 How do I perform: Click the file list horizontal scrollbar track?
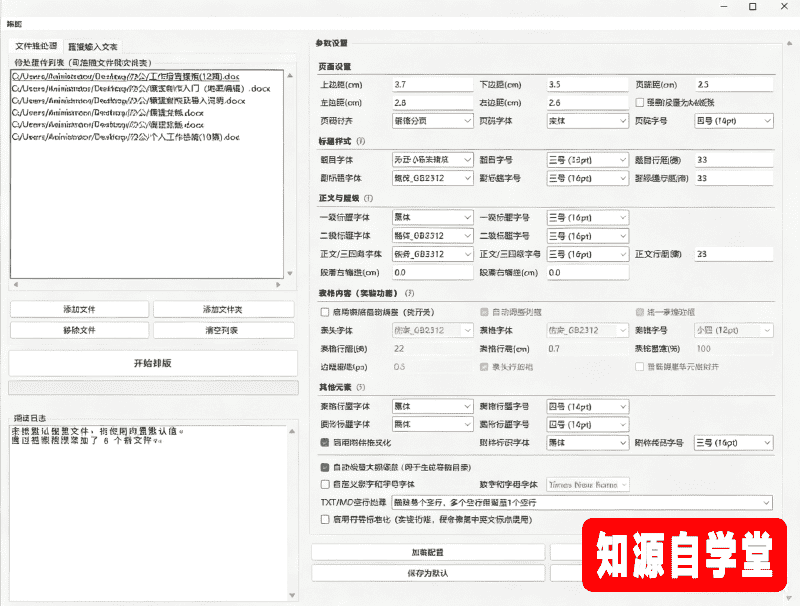pos(147,285)
